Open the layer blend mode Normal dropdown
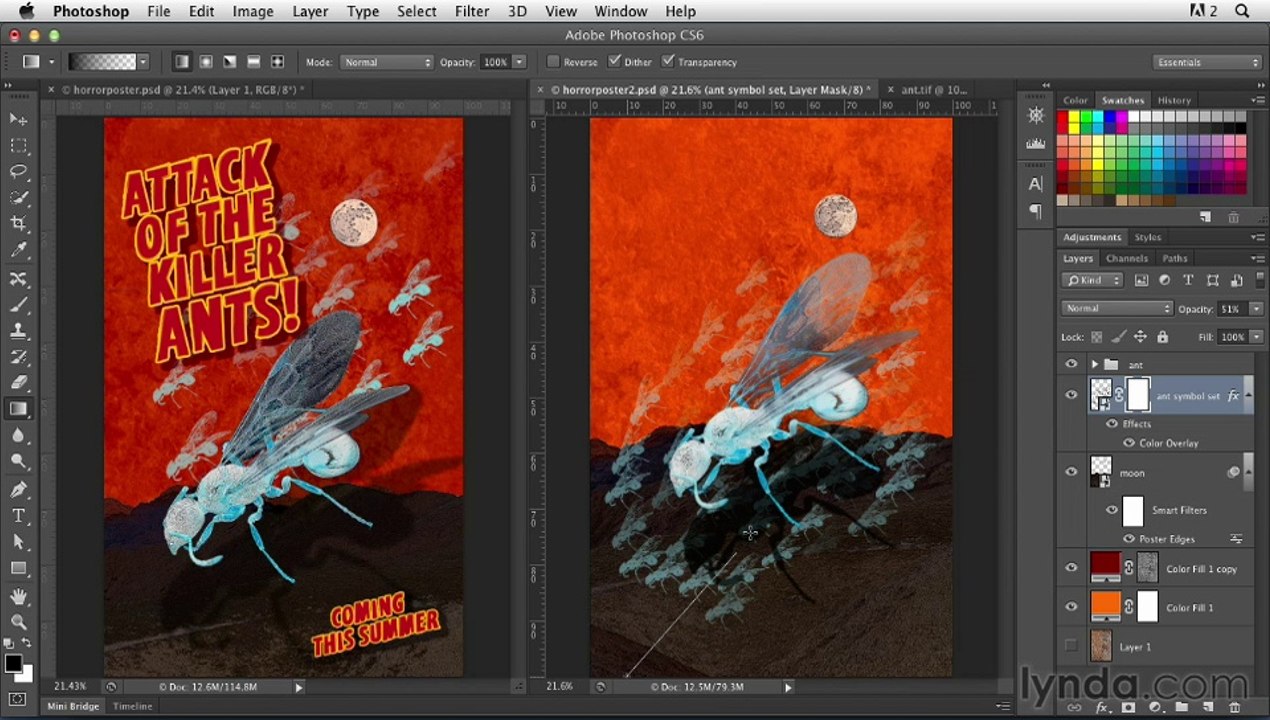This screenshot has width=1270, height=720. coord(1116,308)
